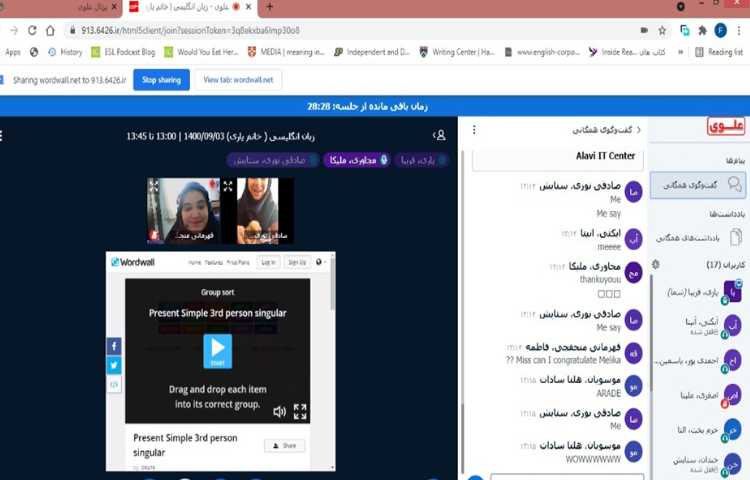750x480 pixels.
Task: Go to the browser home page icon
Action: point(50,31)
